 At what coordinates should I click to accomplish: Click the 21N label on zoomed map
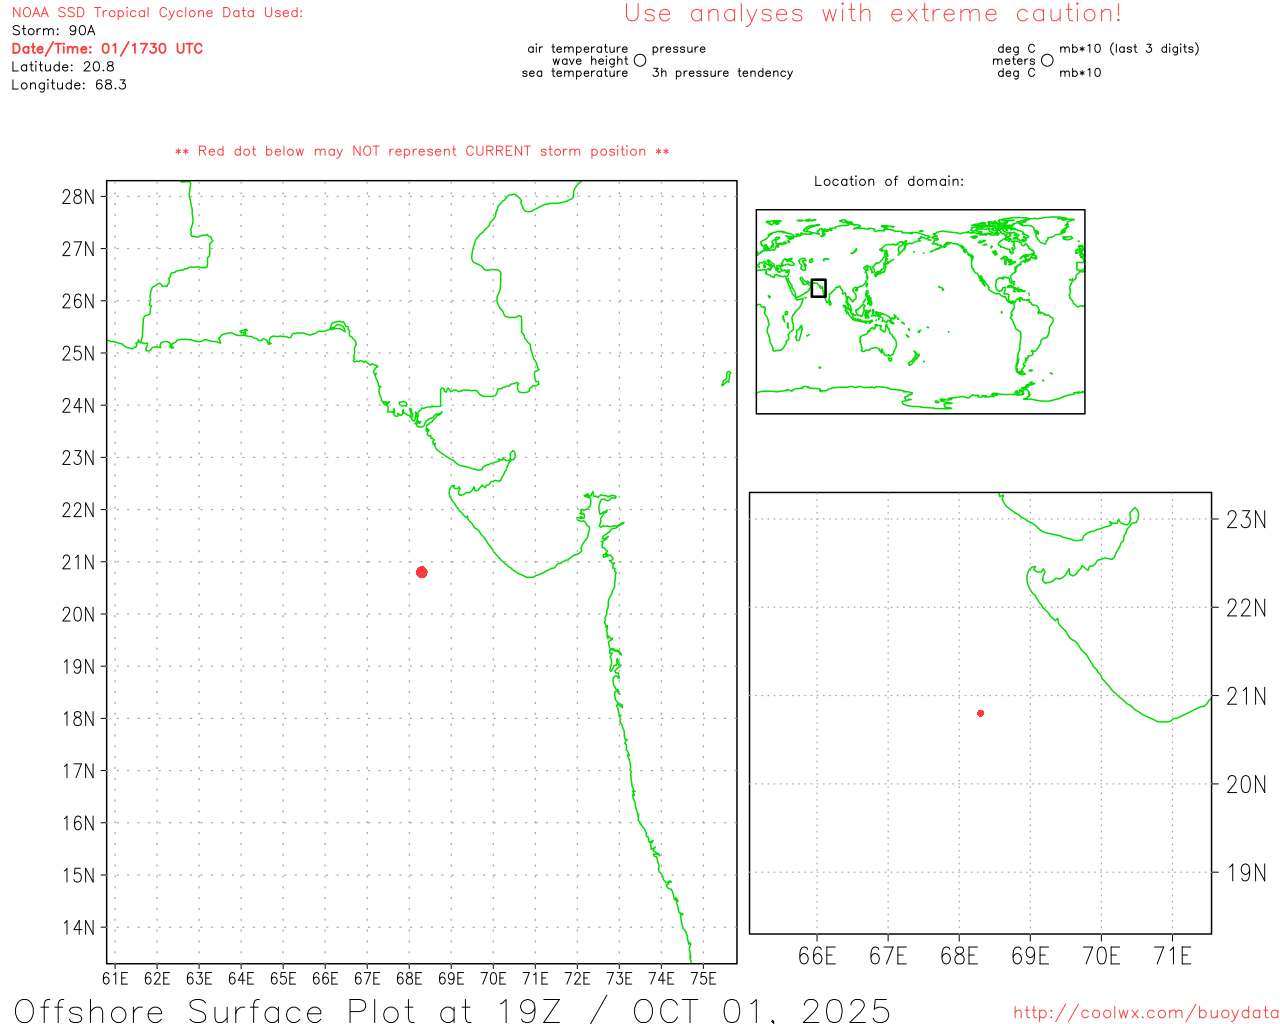(1246, 697)
